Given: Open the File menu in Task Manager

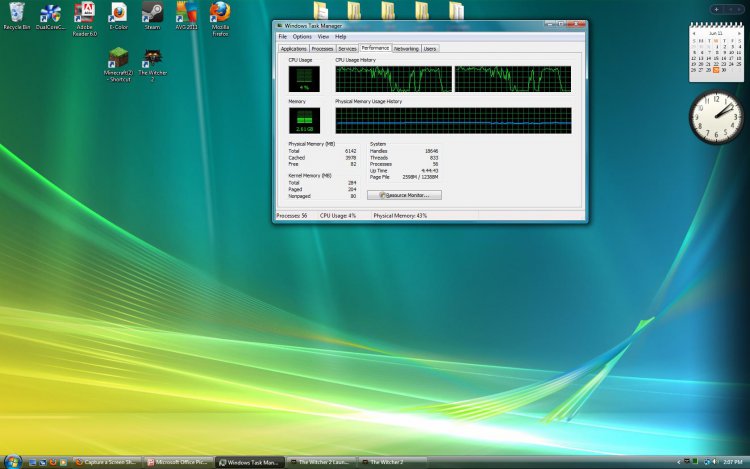Looking at the screenshot, I should (283, 37).
